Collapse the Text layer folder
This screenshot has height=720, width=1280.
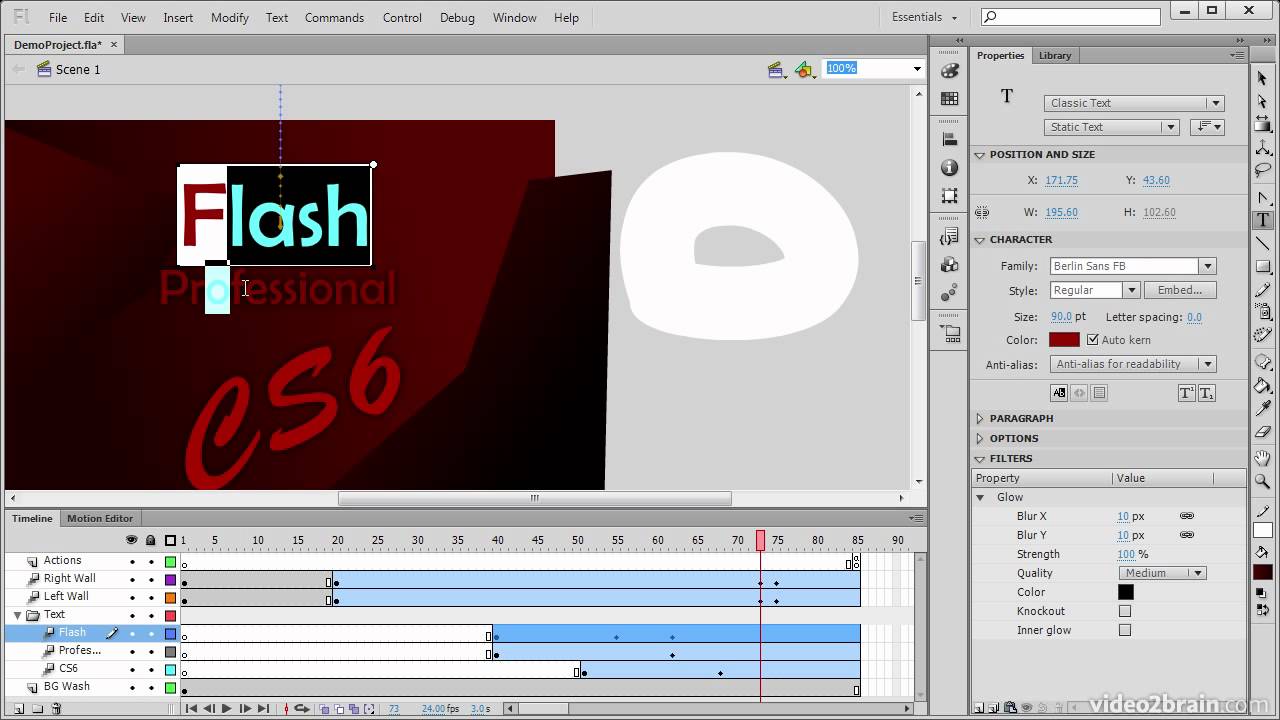click(17, 615)
